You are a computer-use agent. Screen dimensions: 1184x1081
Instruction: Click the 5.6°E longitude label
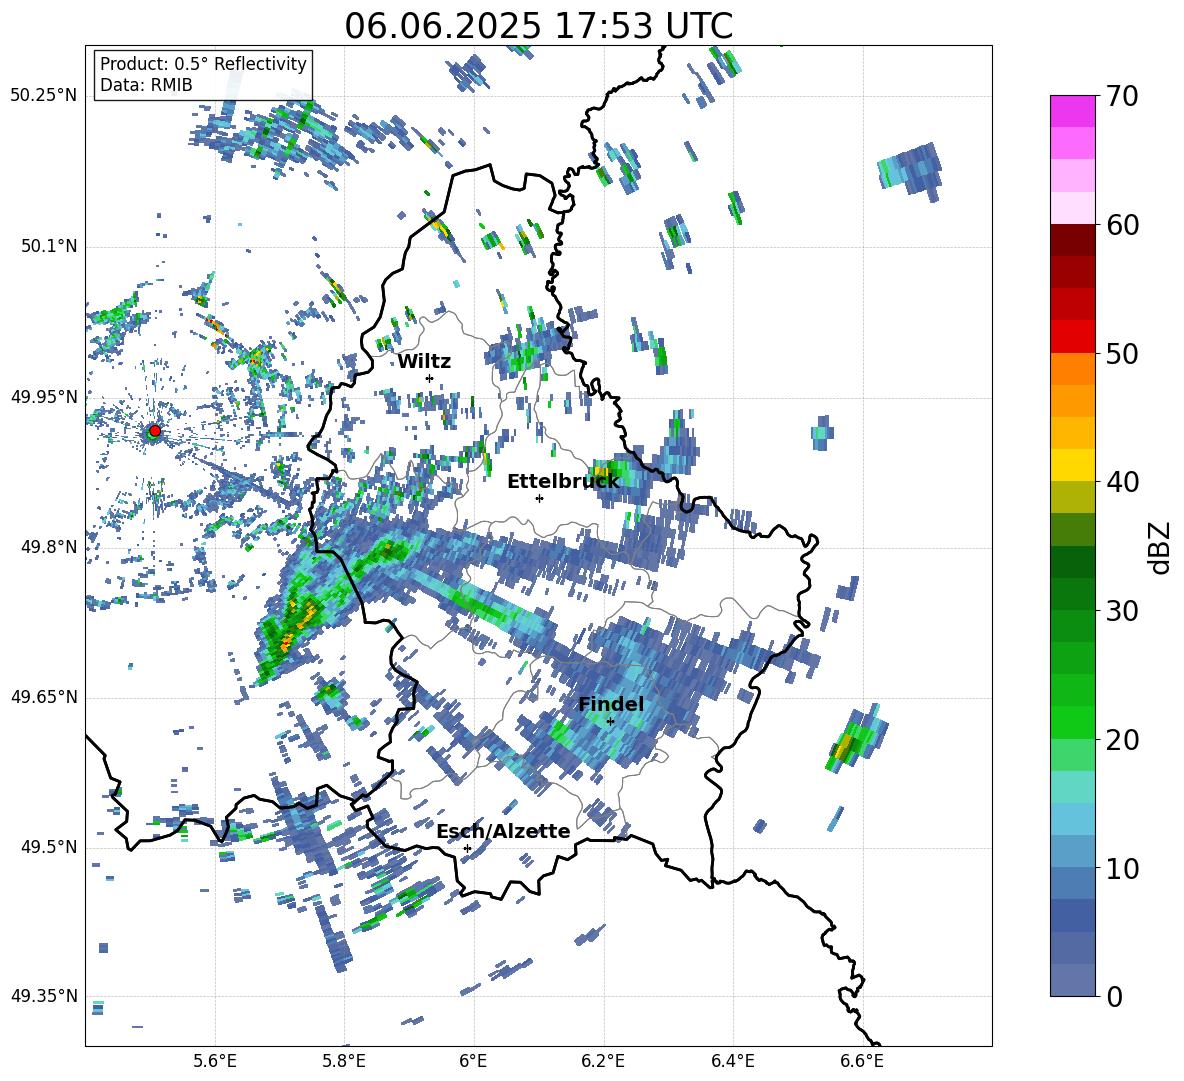tap(215, 1061)
